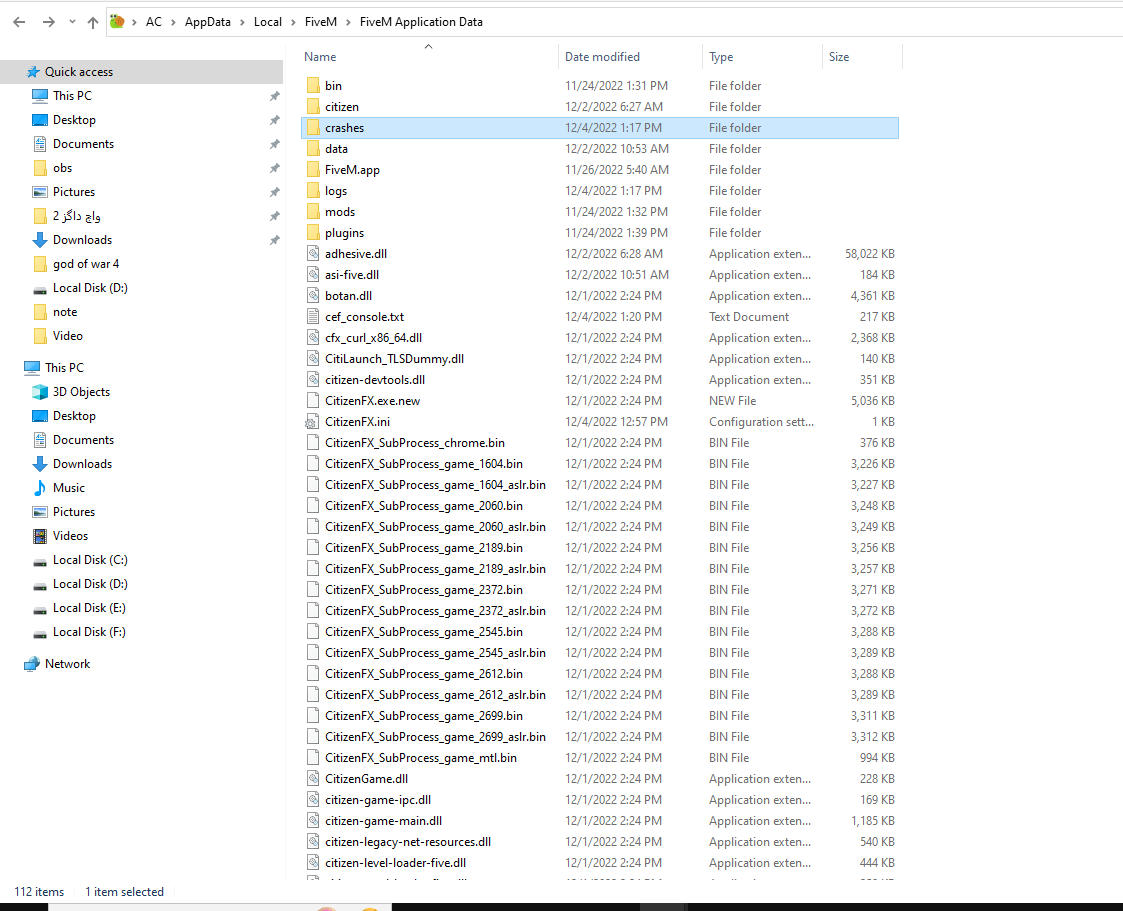
Task: Click CitizenFX_SubProcess_chrome.bin file icon
Action: [x=313, y=443]
